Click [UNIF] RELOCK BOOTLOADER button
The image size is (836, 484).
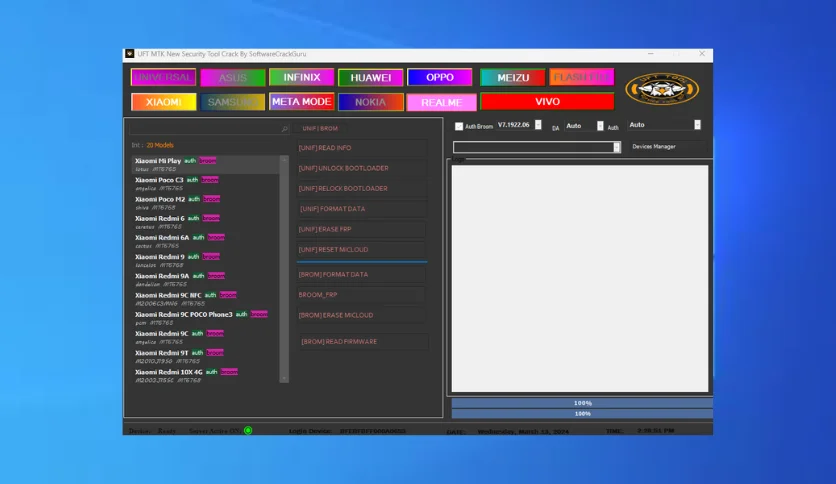coord(362,188)
